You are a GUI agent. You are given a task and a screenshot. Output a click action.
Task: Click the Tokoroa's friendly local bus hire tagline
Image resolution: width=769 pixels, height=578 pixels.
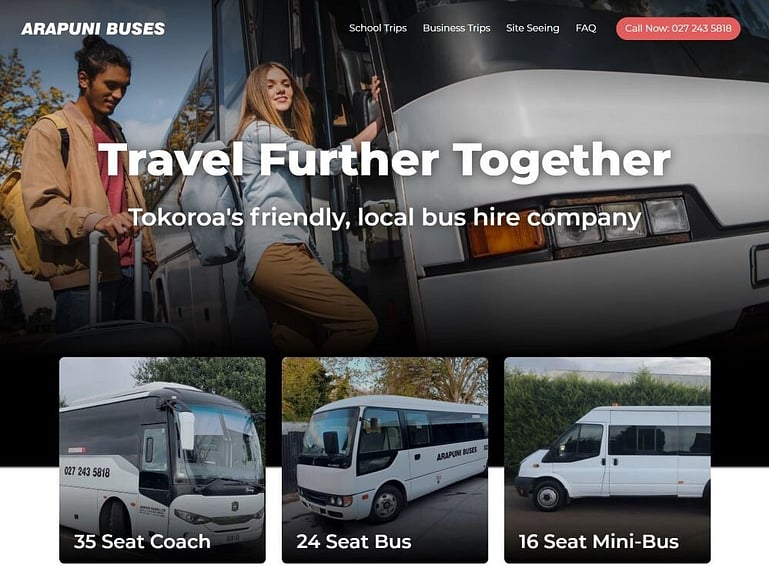click(x=384, y=218)
